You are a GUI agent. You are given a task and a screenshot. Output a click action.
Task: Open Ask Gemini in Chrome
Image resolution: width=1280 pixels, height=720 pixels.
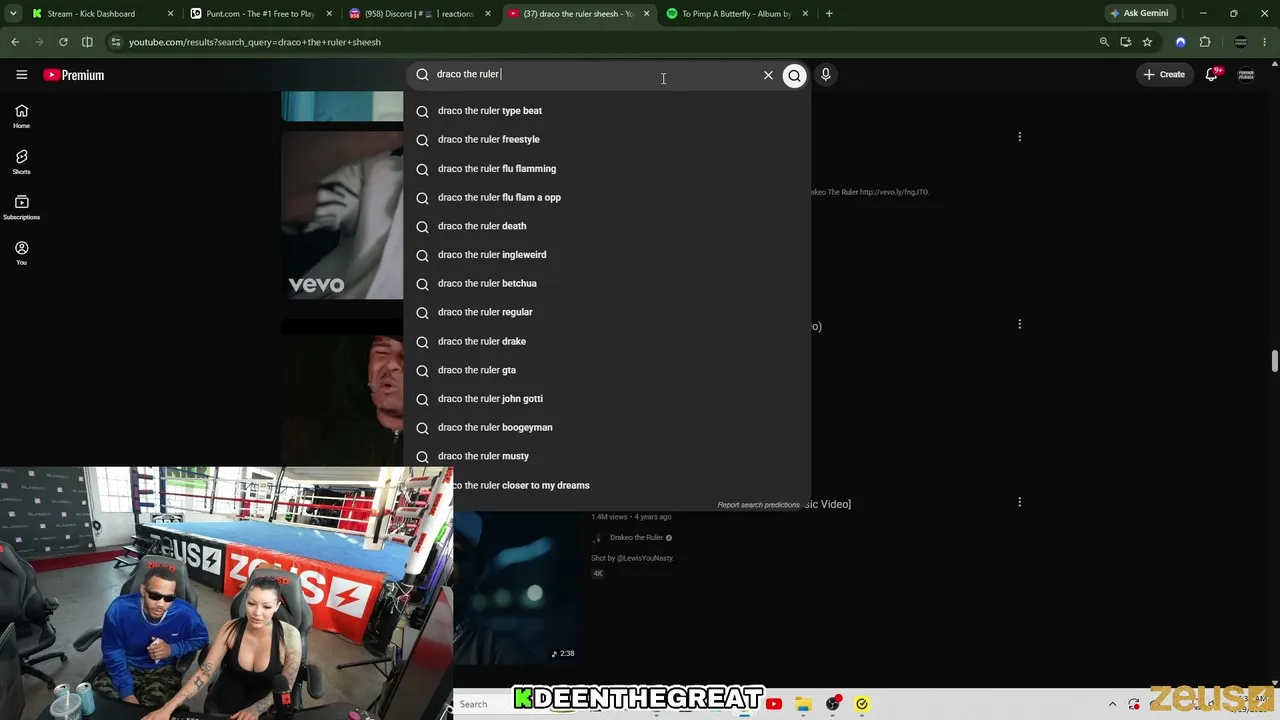(x=1138, y=14)
